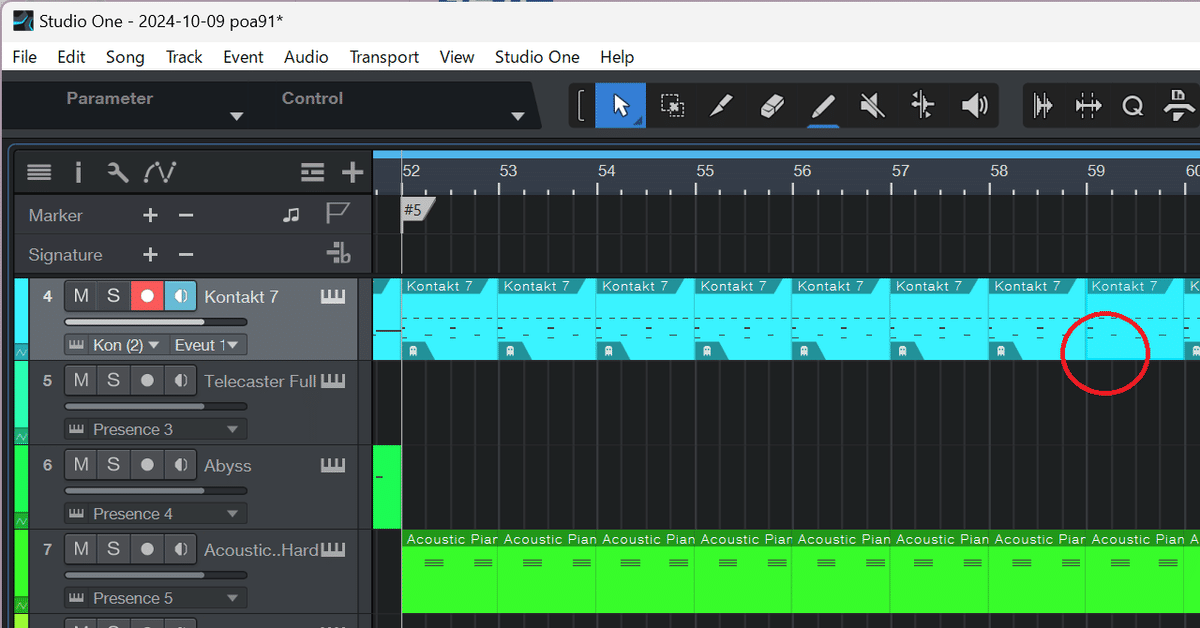Click the flag icon on Marker row
1200x628 pixels.
(x=336, y=214)
